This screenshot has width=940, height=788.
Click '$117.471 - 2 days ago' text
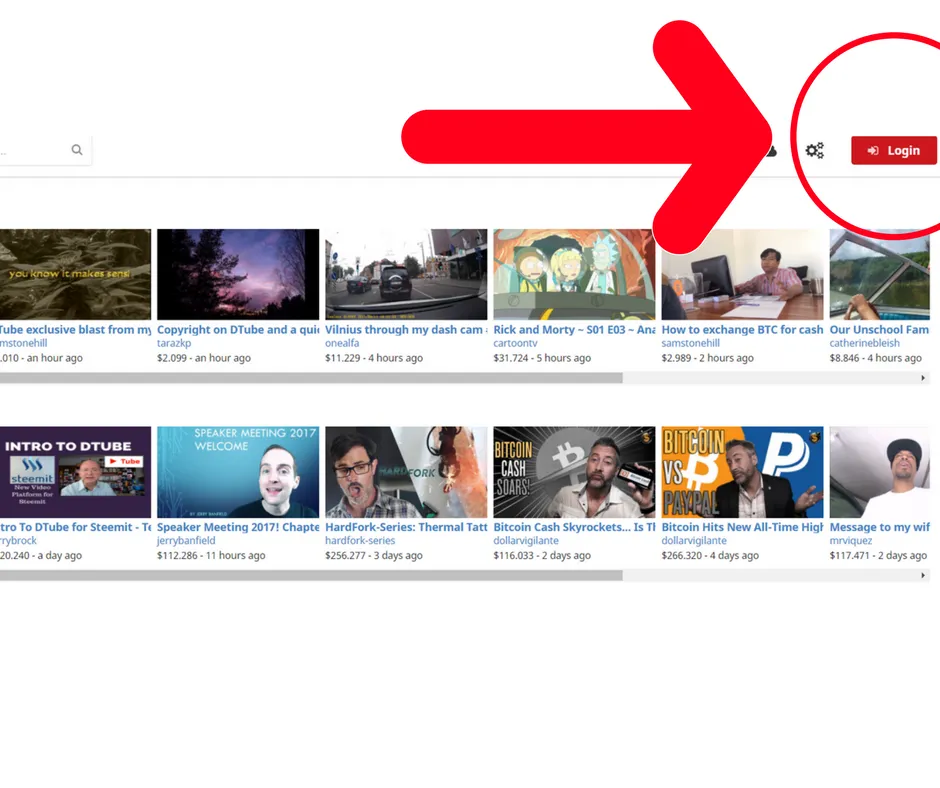coord(878,555)
